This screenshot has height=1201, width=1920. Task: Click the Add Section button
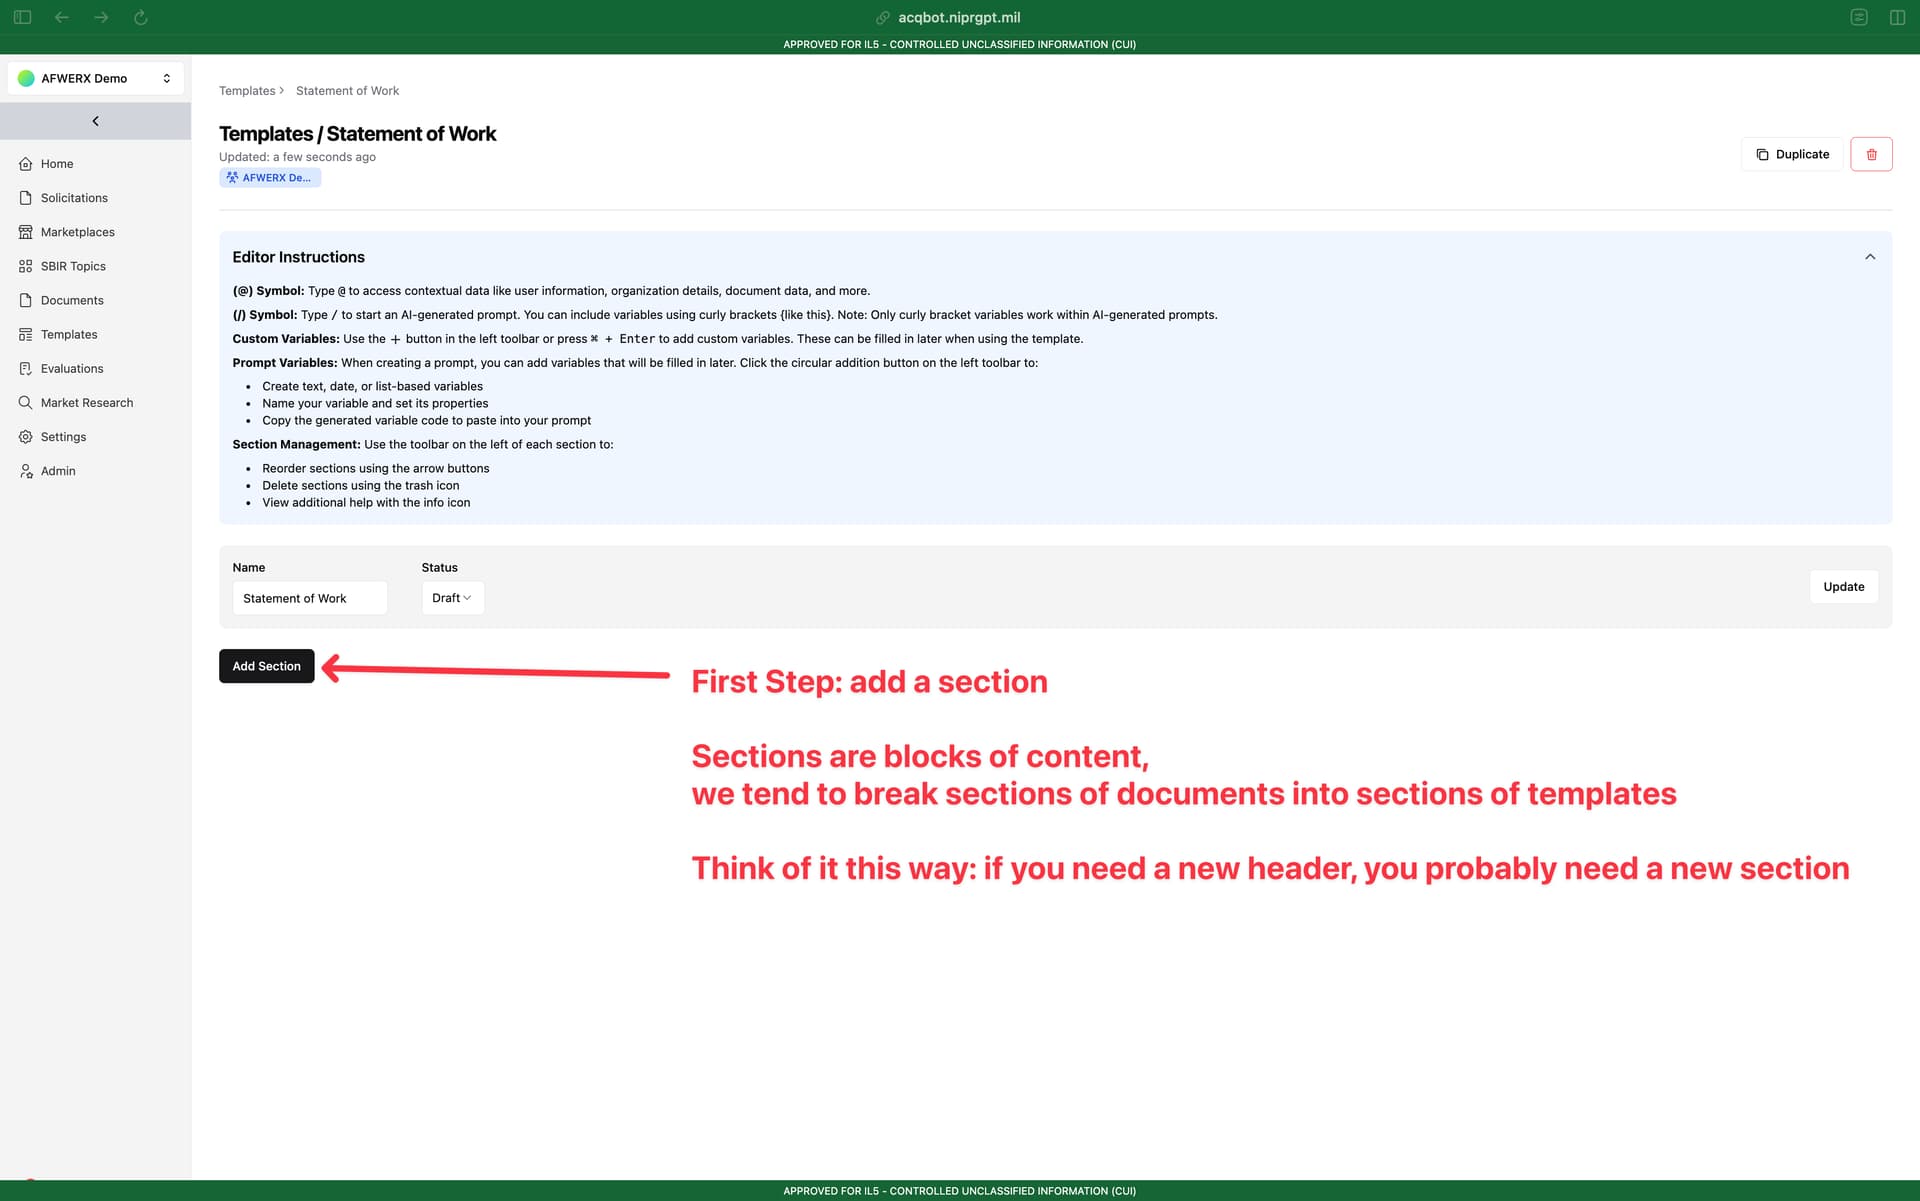click(266, 666)
